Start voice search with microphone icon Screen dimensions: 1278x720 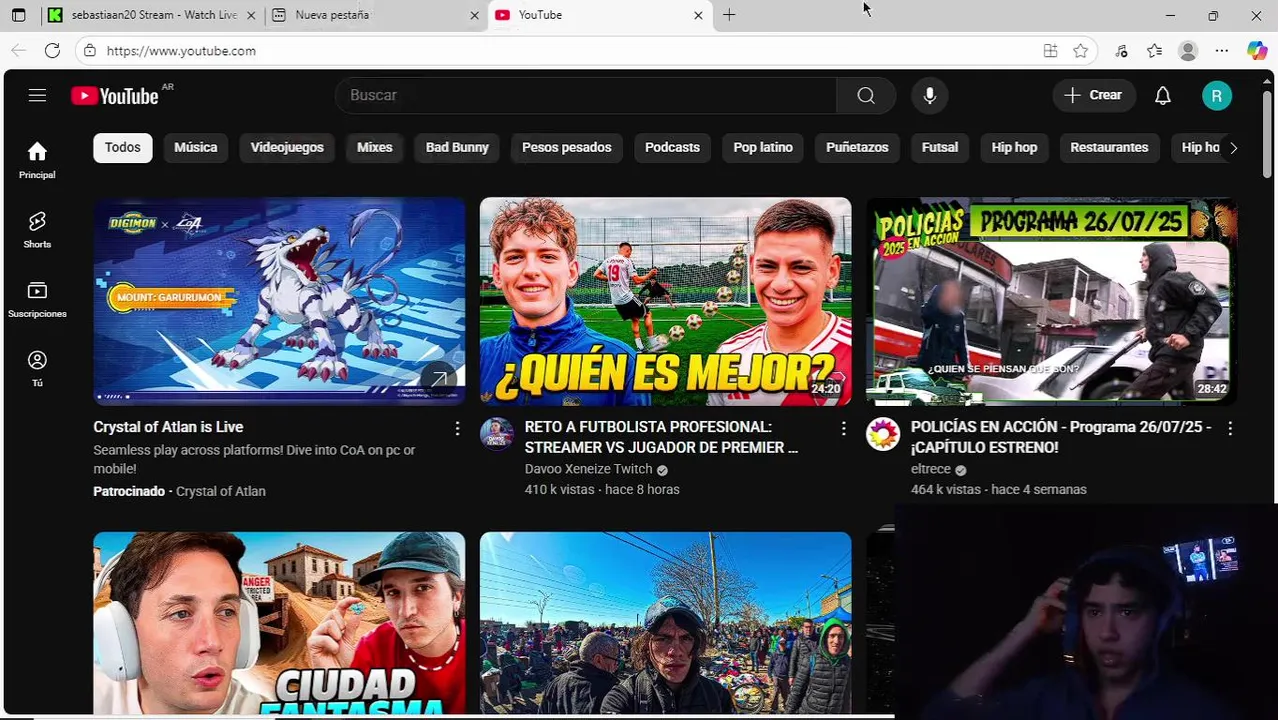[930, 95]
